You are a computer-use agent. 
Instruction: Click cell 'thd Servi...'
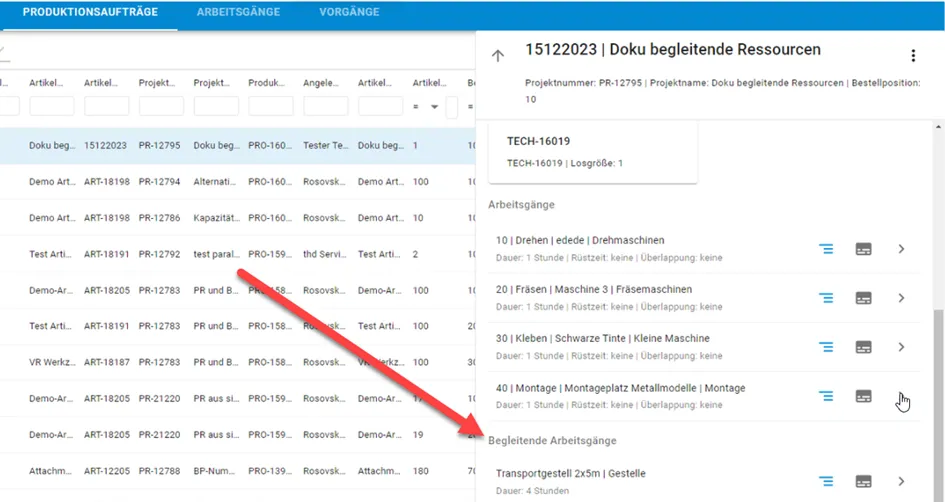click(325, 254)
